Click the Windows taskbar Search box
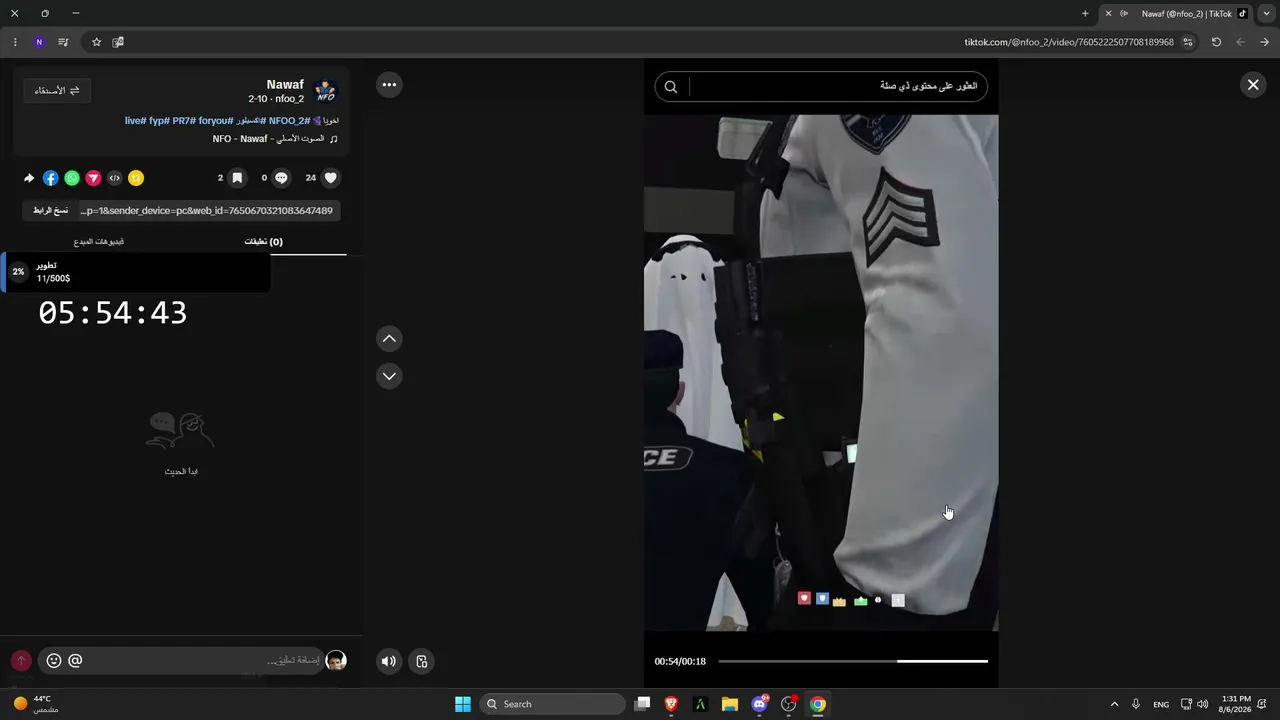This screenshot has height=720, width=1280. [553, 704]
